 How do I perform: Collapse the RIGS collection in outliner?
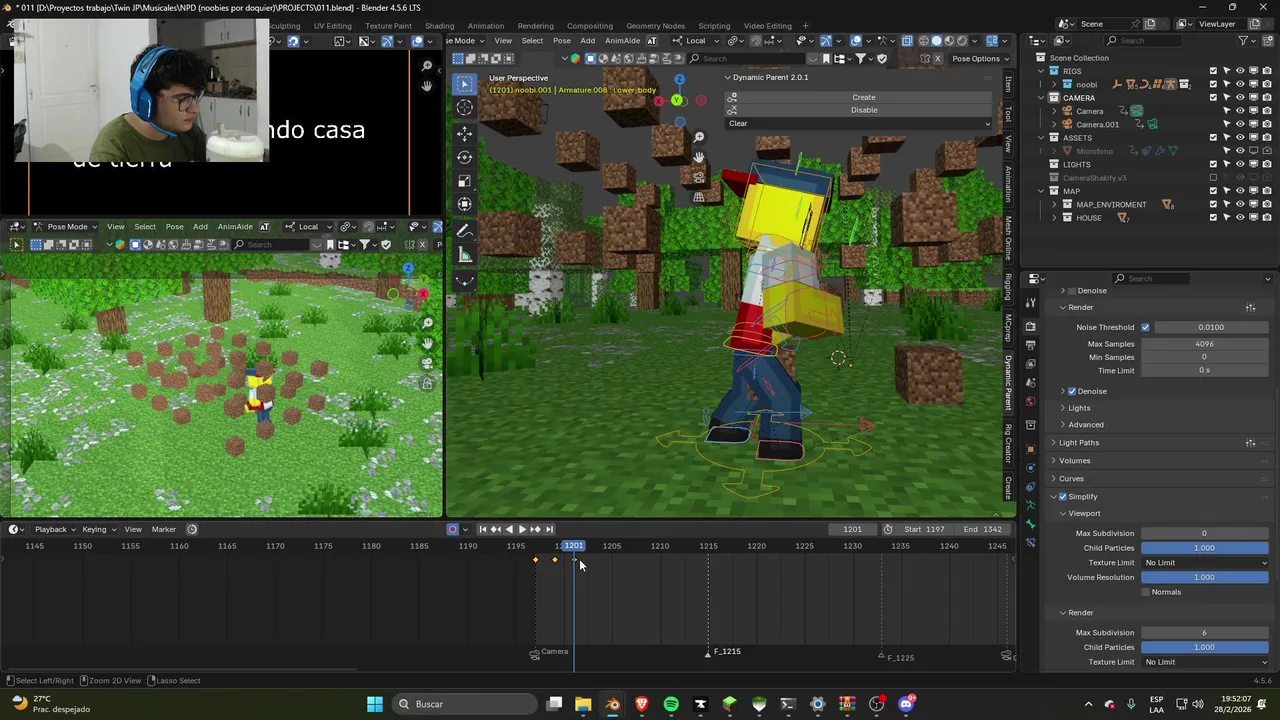(1041, 71)
